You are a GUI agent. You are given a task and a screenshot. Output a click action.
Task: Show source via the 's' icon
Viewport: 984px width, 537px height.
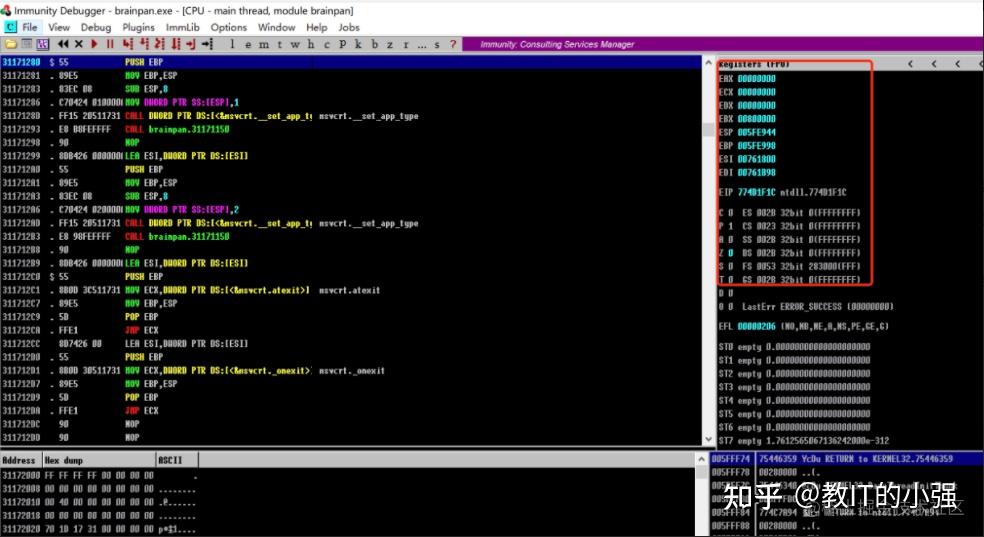pos(437,45)
